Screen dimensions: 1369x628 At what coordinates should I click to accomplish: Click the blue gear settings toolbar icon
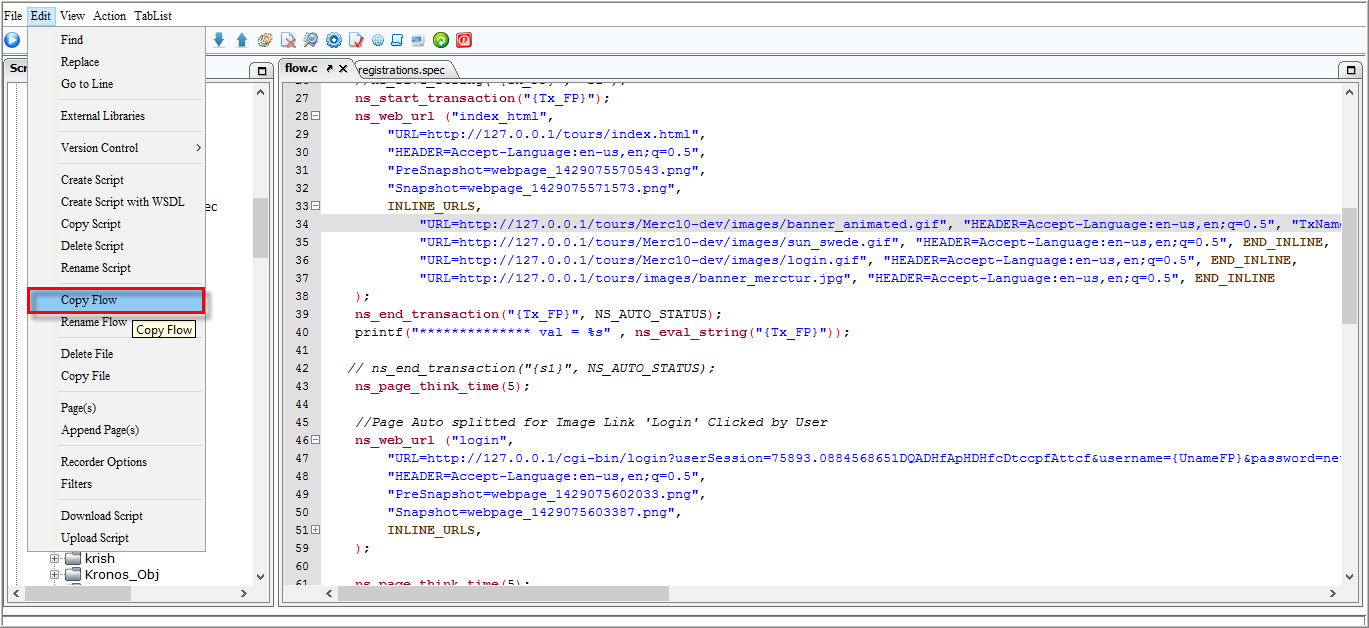tap(334, 40)
